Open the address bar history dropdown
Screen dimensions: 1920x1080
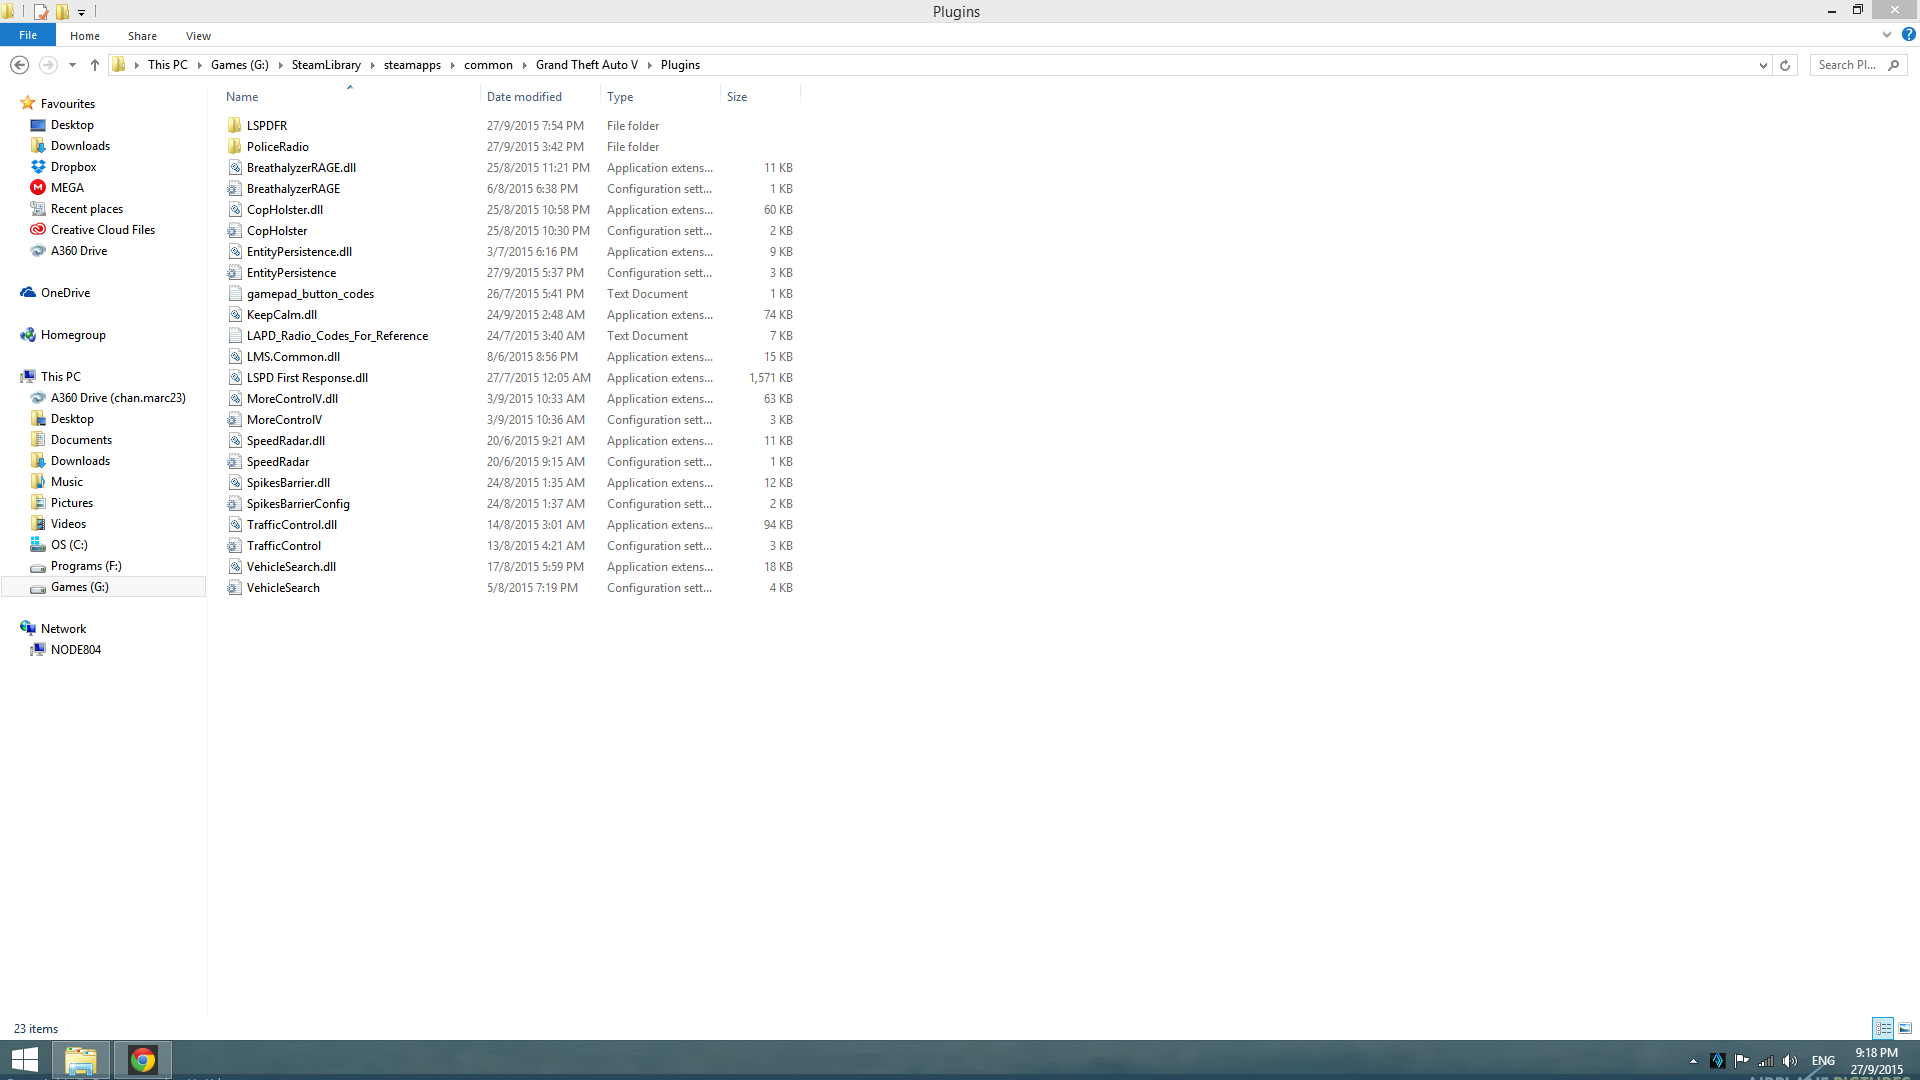pos(1763,65)
